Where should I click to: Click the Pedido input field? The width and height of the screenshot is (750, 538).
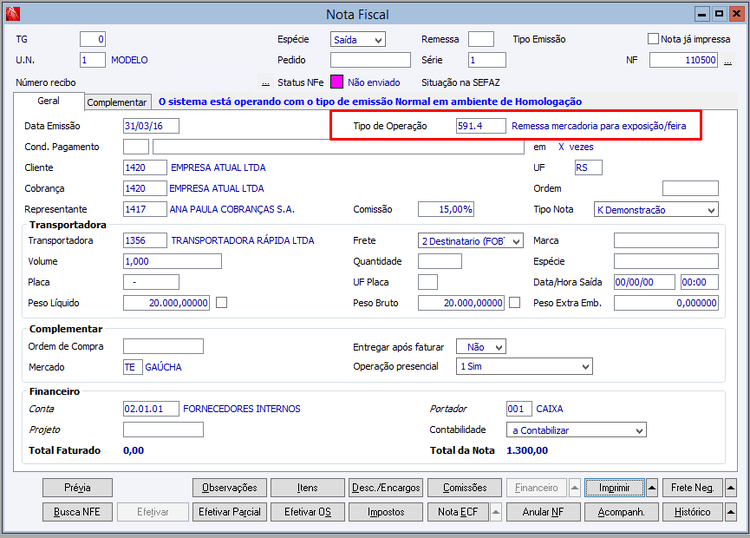pyautogui.click(x=370, y=60)
